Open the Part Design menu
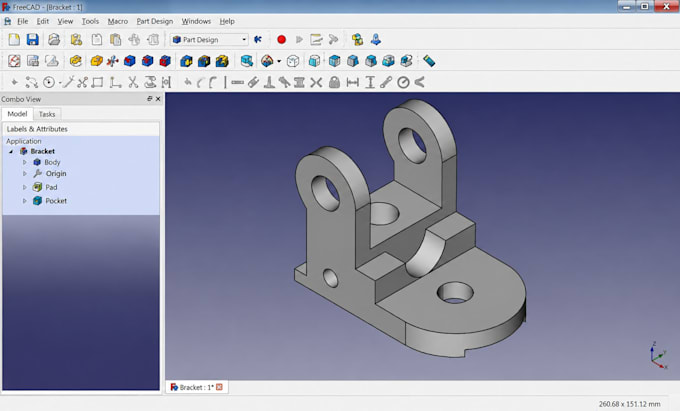Image resolution: width=680 pixels, height=411 pixels. point(154,21)
